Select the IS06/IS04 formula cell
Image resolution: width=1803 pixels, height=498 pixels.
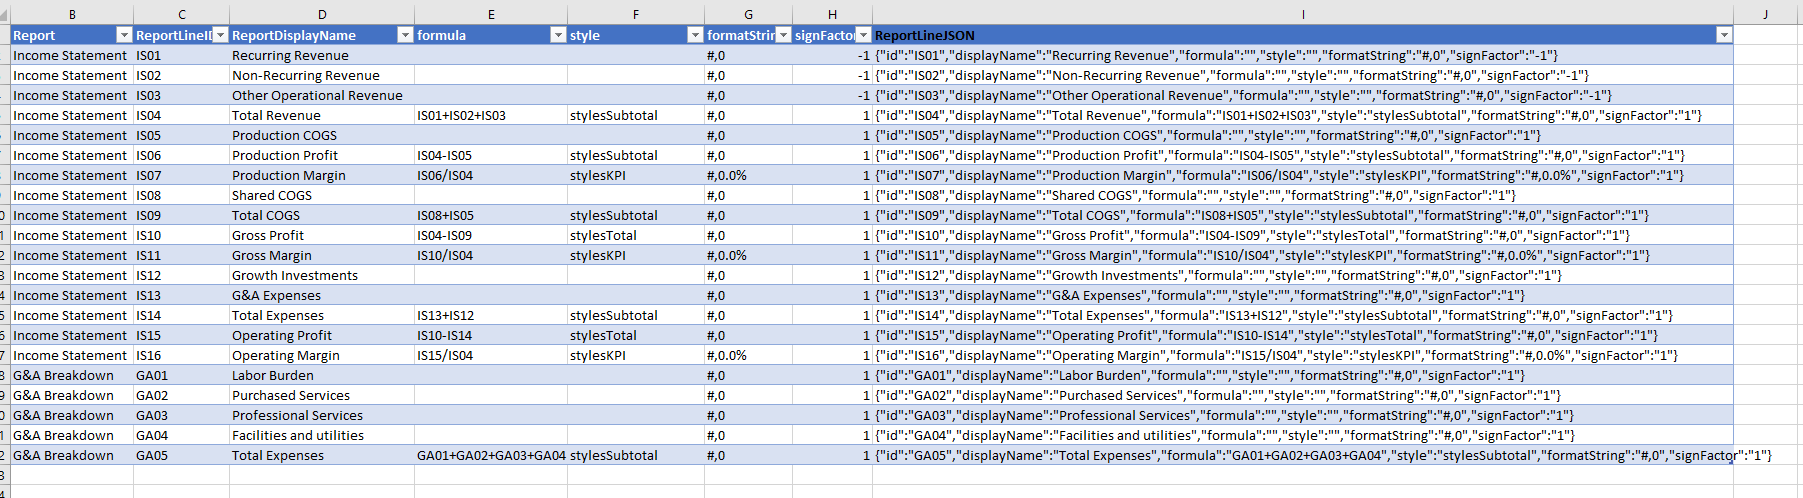491,175
